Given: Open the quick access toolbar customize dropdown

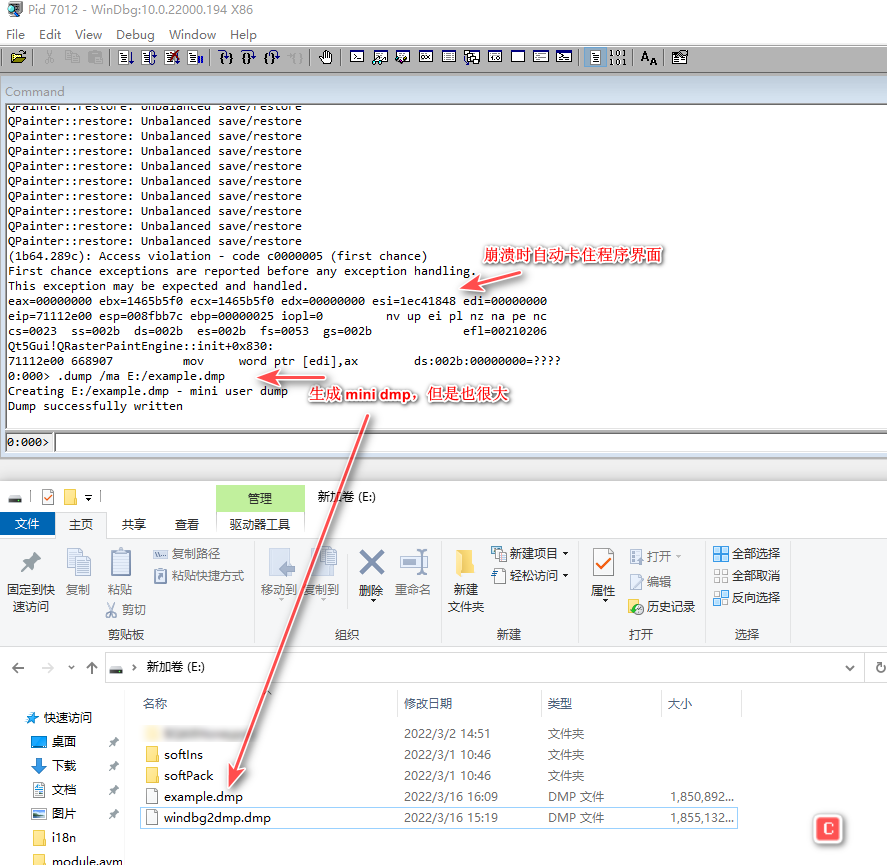Looking at the screenshot, I should pos(88,498).
